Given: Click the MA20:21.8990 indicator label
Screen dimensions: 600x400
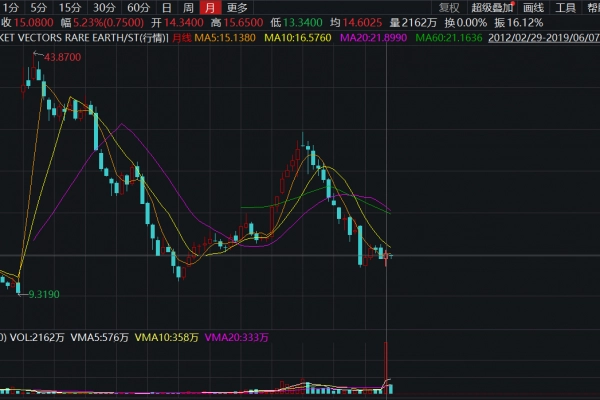Looking at the screenshot, I should point(373,38).
